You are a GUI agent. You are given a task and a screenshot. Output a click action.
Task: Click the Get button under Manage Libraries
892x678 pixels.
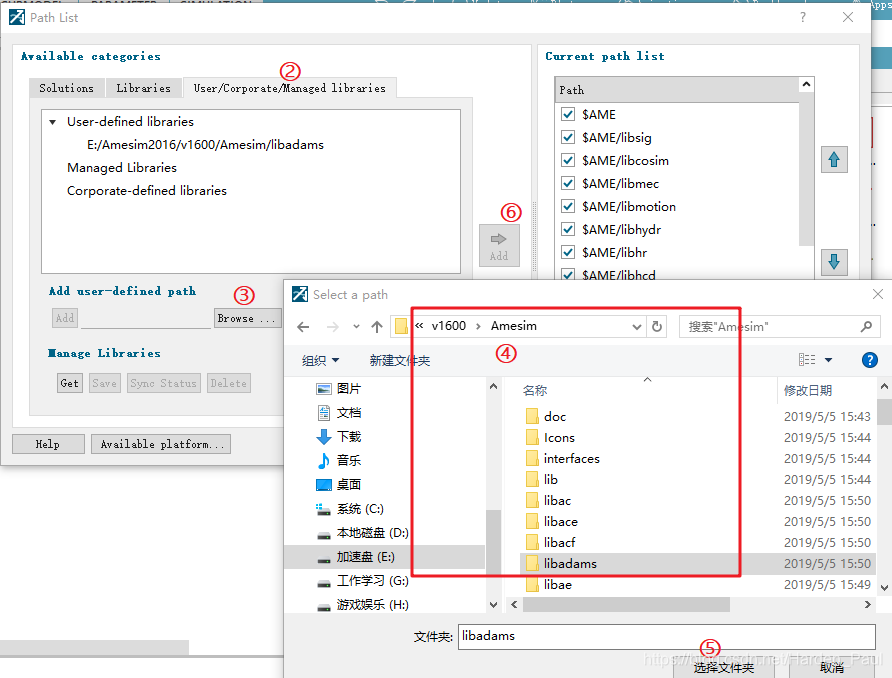click(70, 383)
